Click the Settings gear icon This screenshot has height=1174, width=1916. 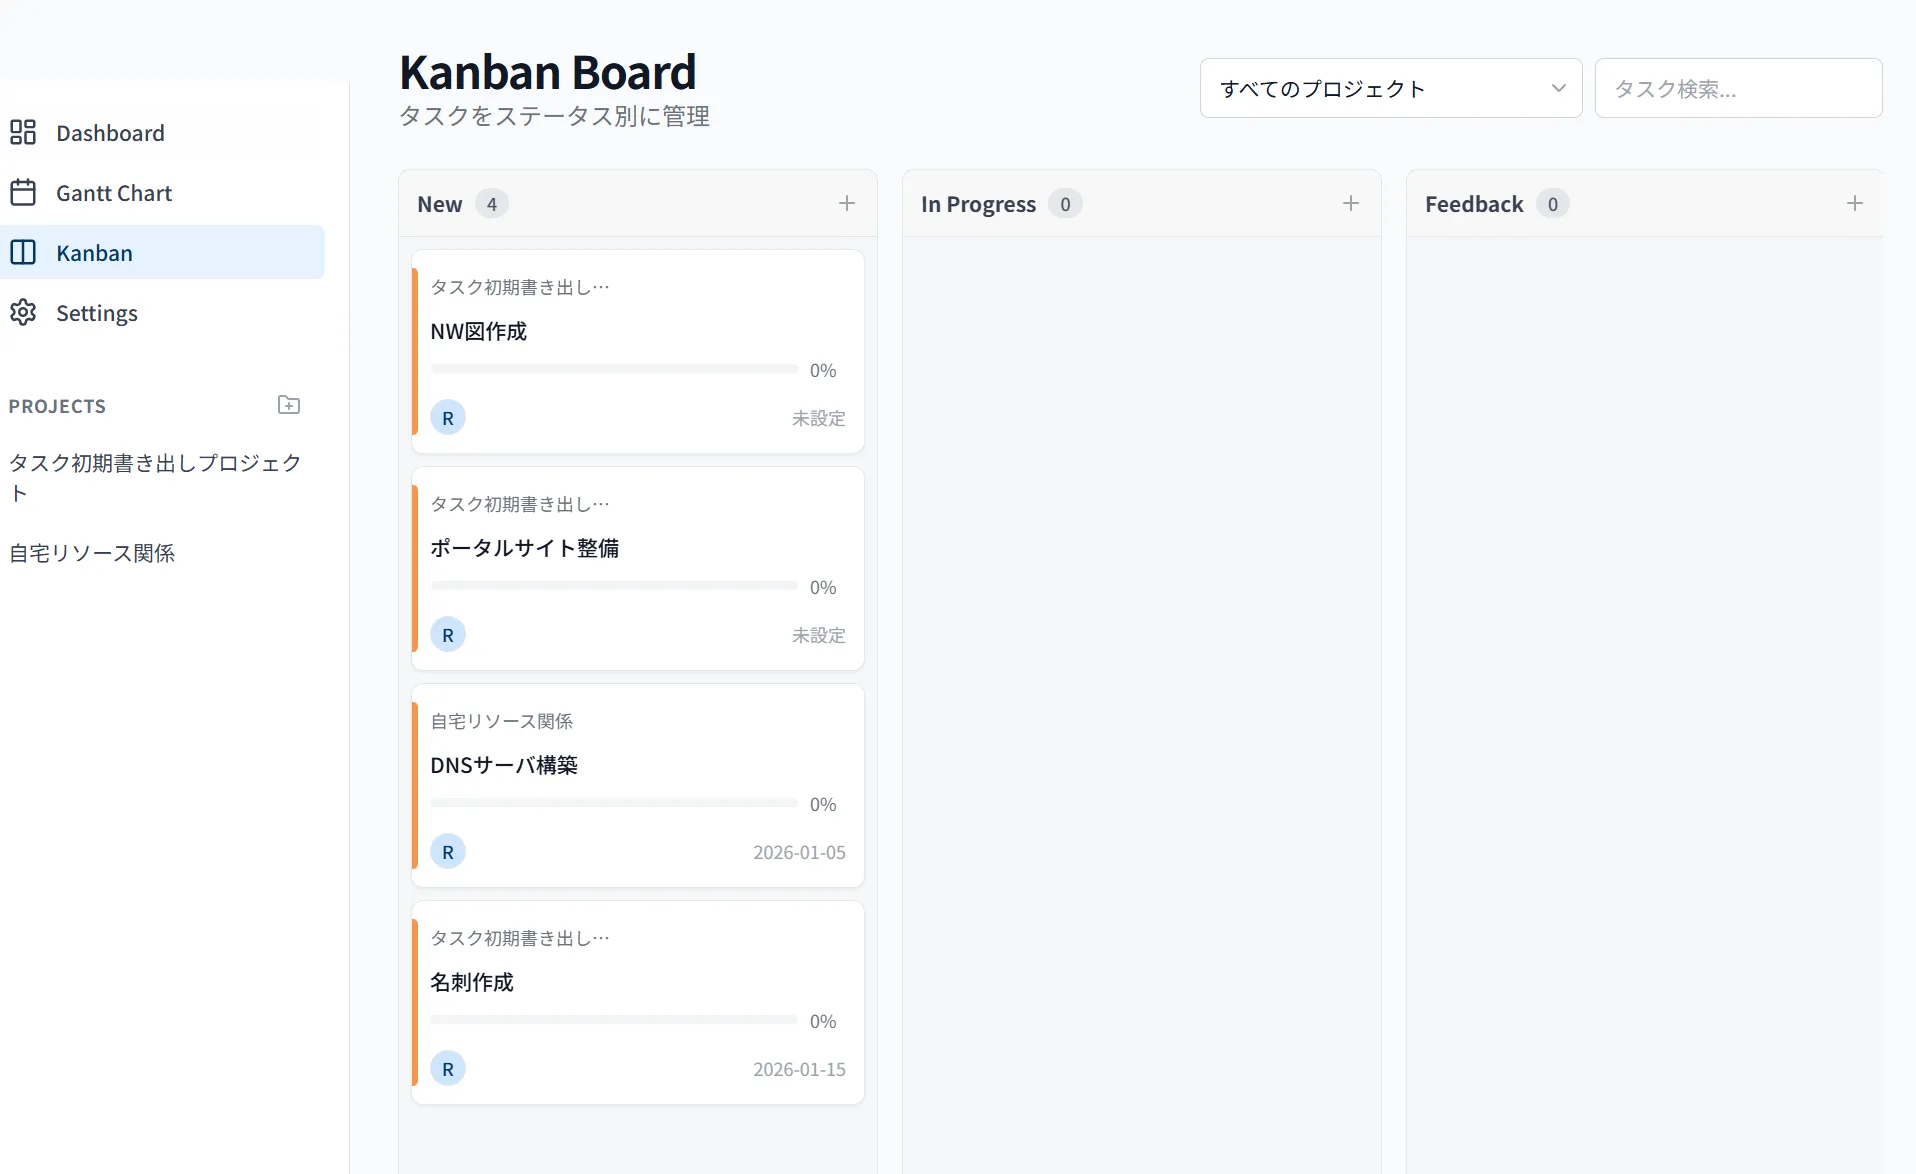point(23,312)
